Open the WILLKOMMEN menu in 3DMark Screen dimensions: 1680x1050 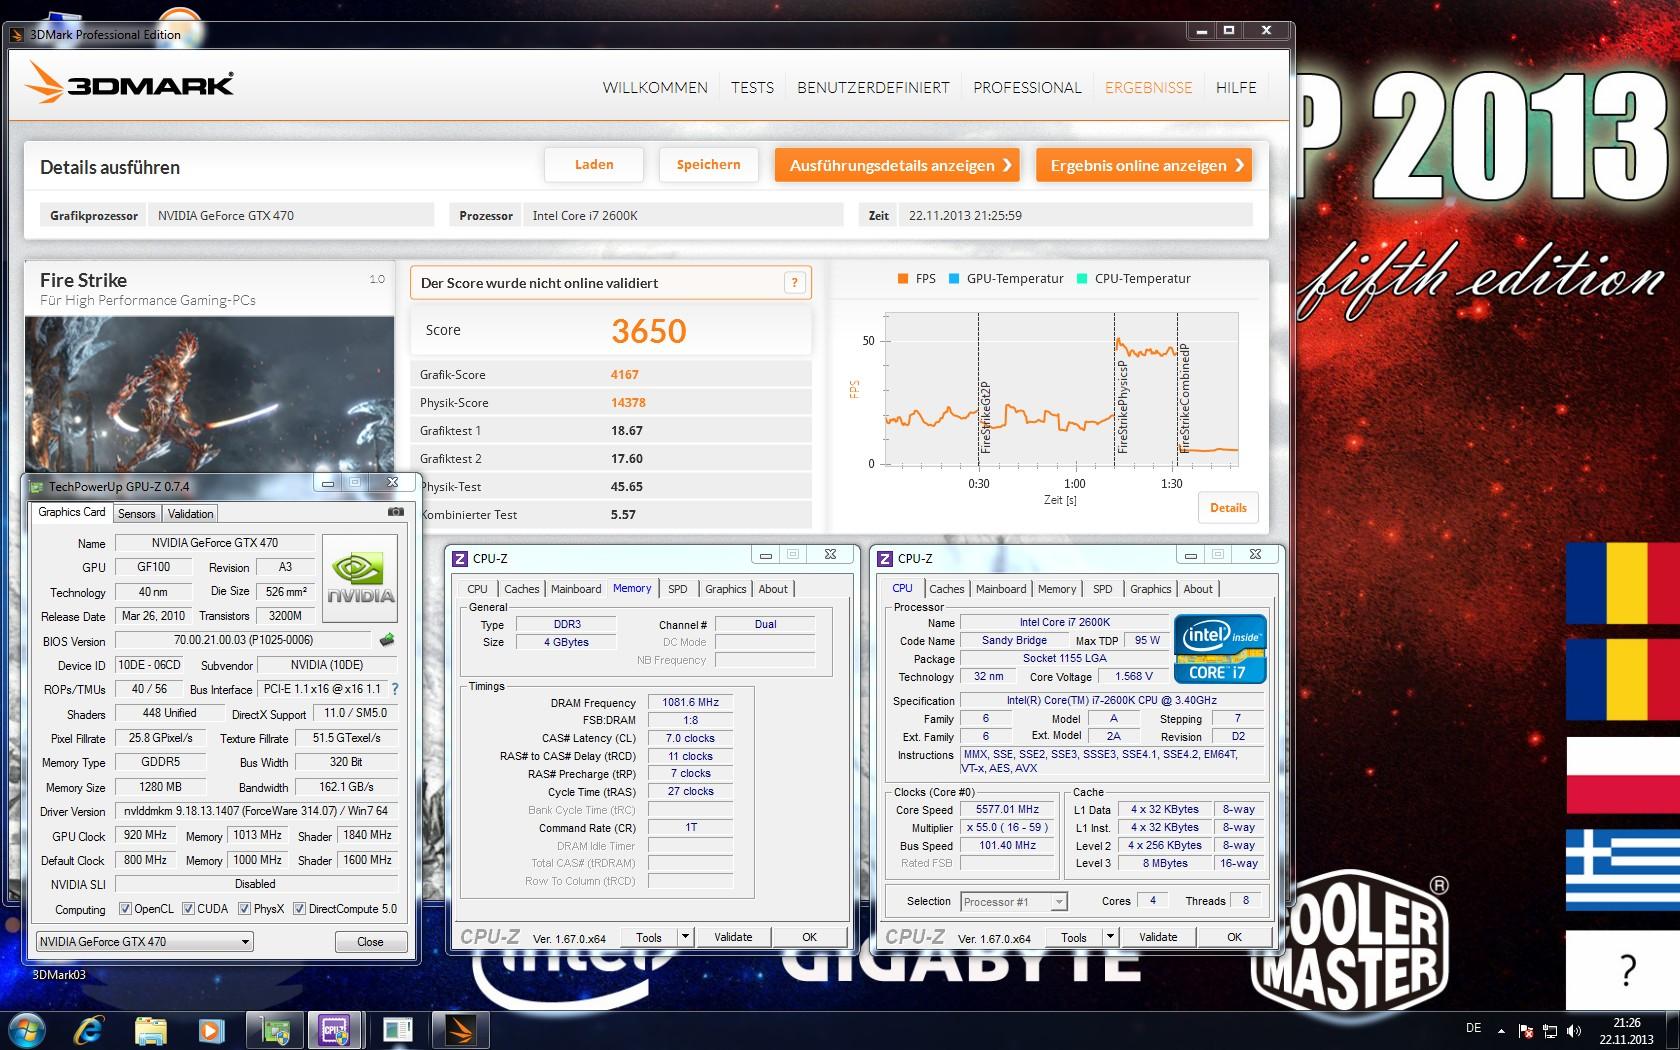coord(655,88)
